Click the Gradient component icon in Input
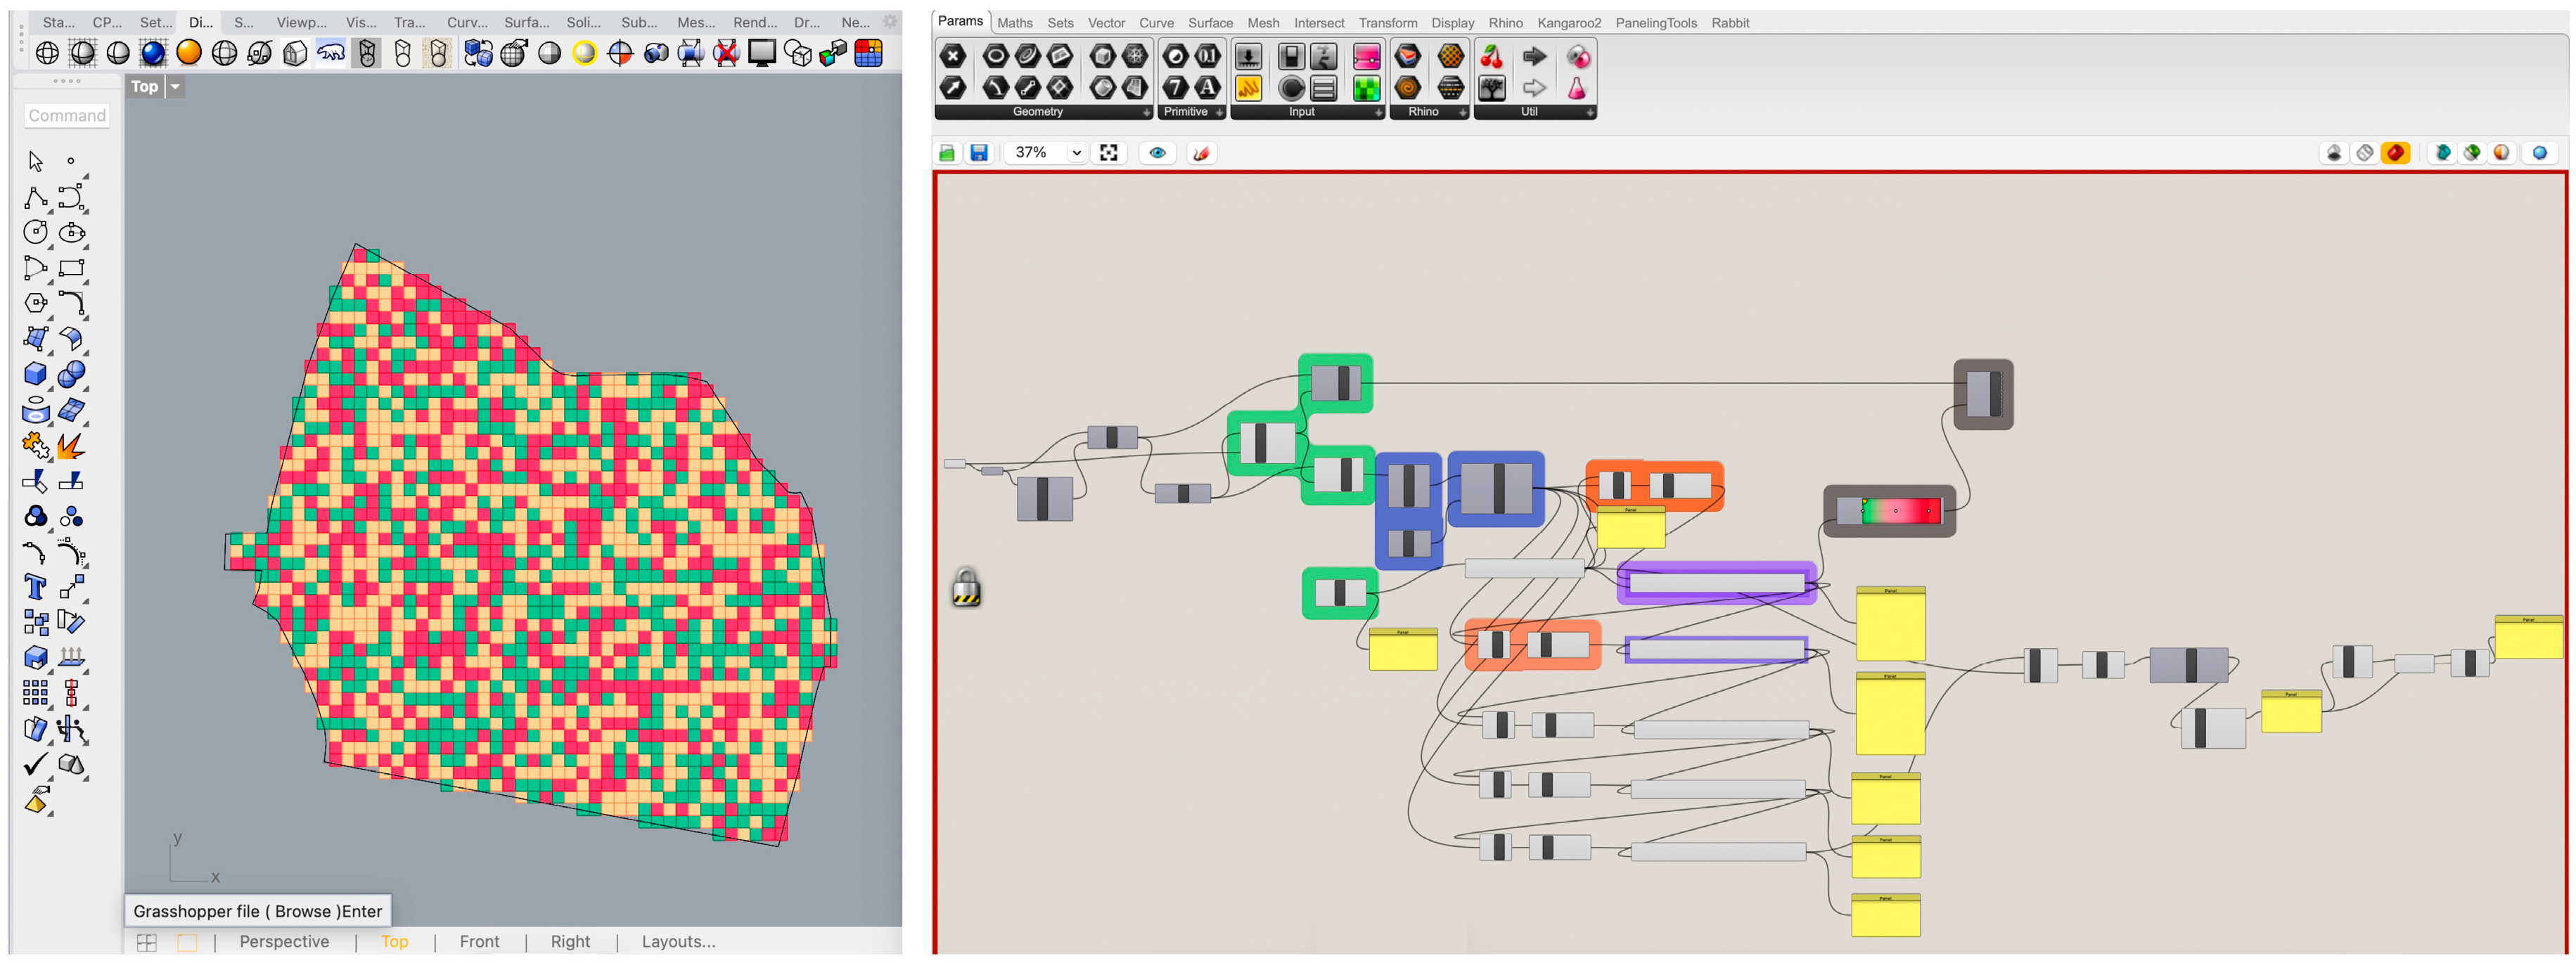The width and height of the screenshot is (2576, 963). (1366, 57)
